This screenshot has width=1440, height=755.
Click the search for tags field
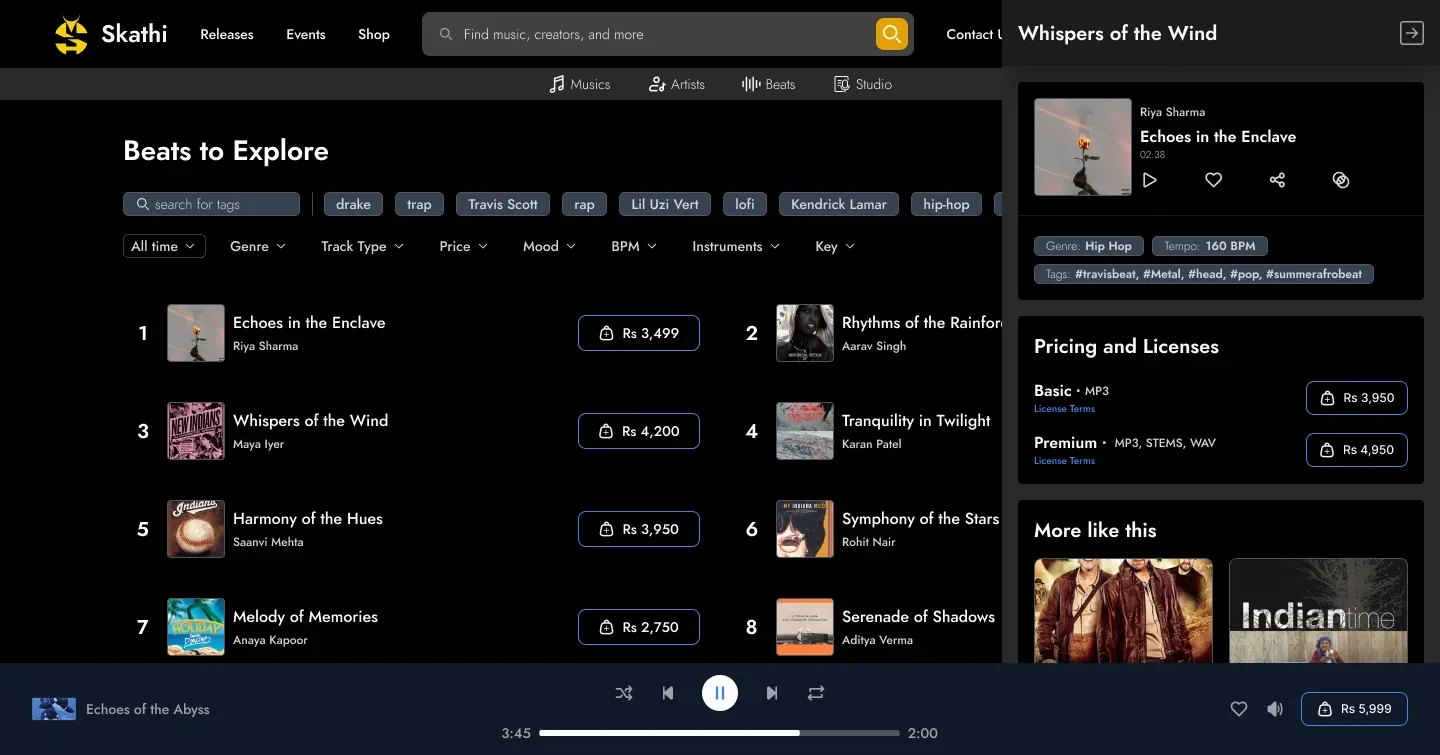(x=211, y=204)
